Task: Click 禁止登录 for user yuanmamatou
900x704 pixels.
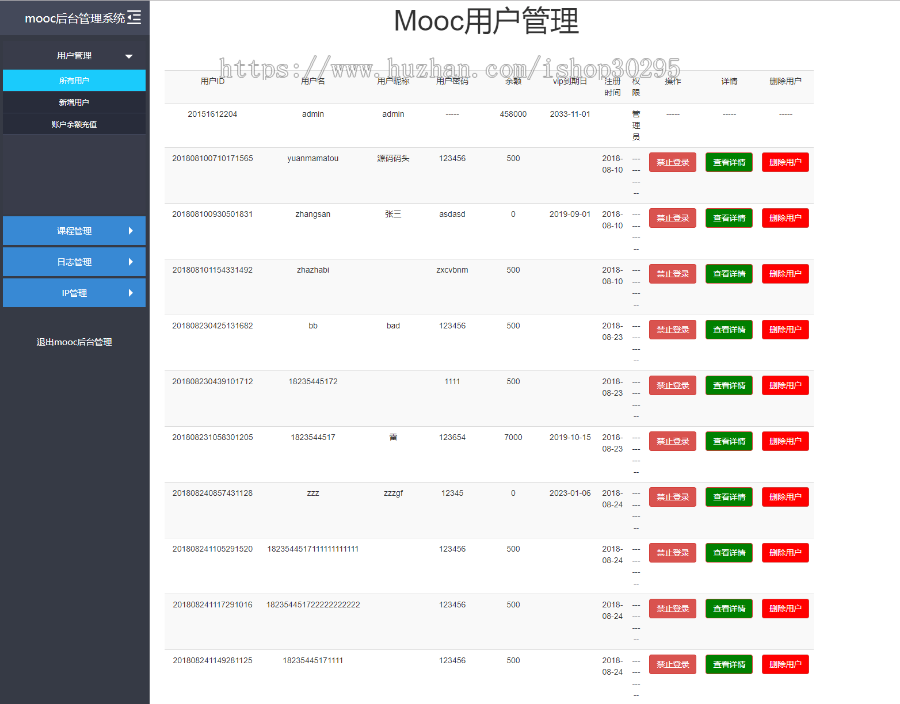Action: [x=671, y=161]
